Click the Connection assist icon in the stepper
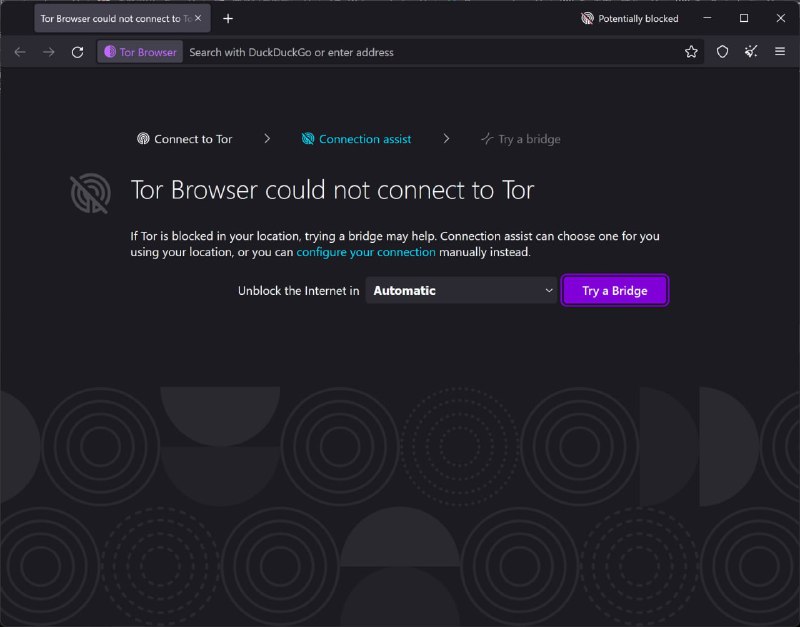 (x=308, y=139)
